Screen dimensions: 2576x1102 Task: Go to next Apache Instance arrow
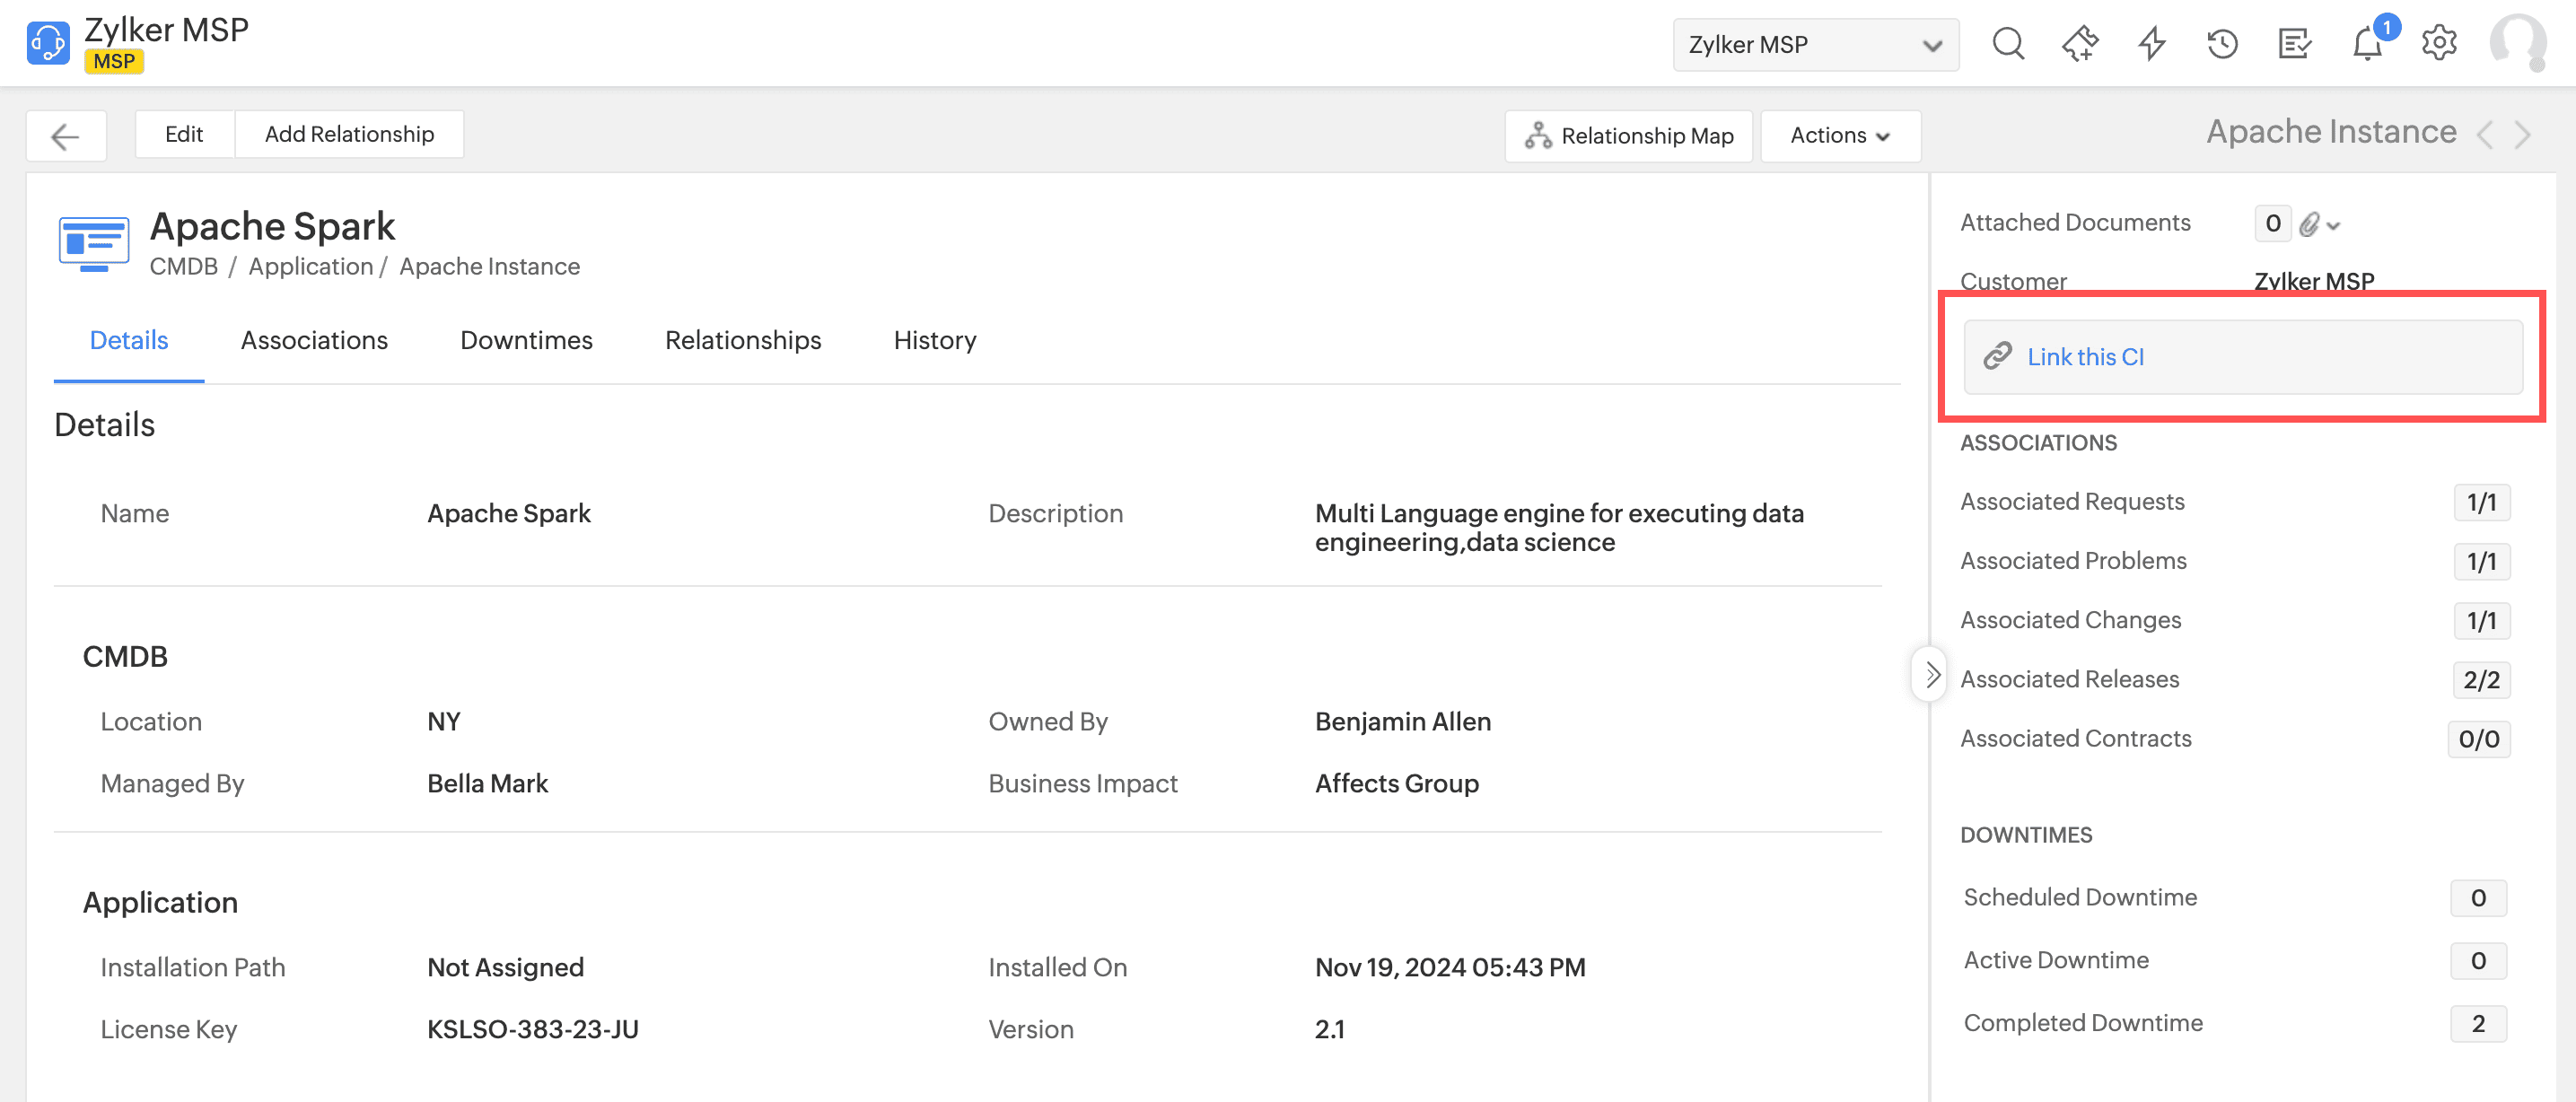click(x=2523, y=135)
